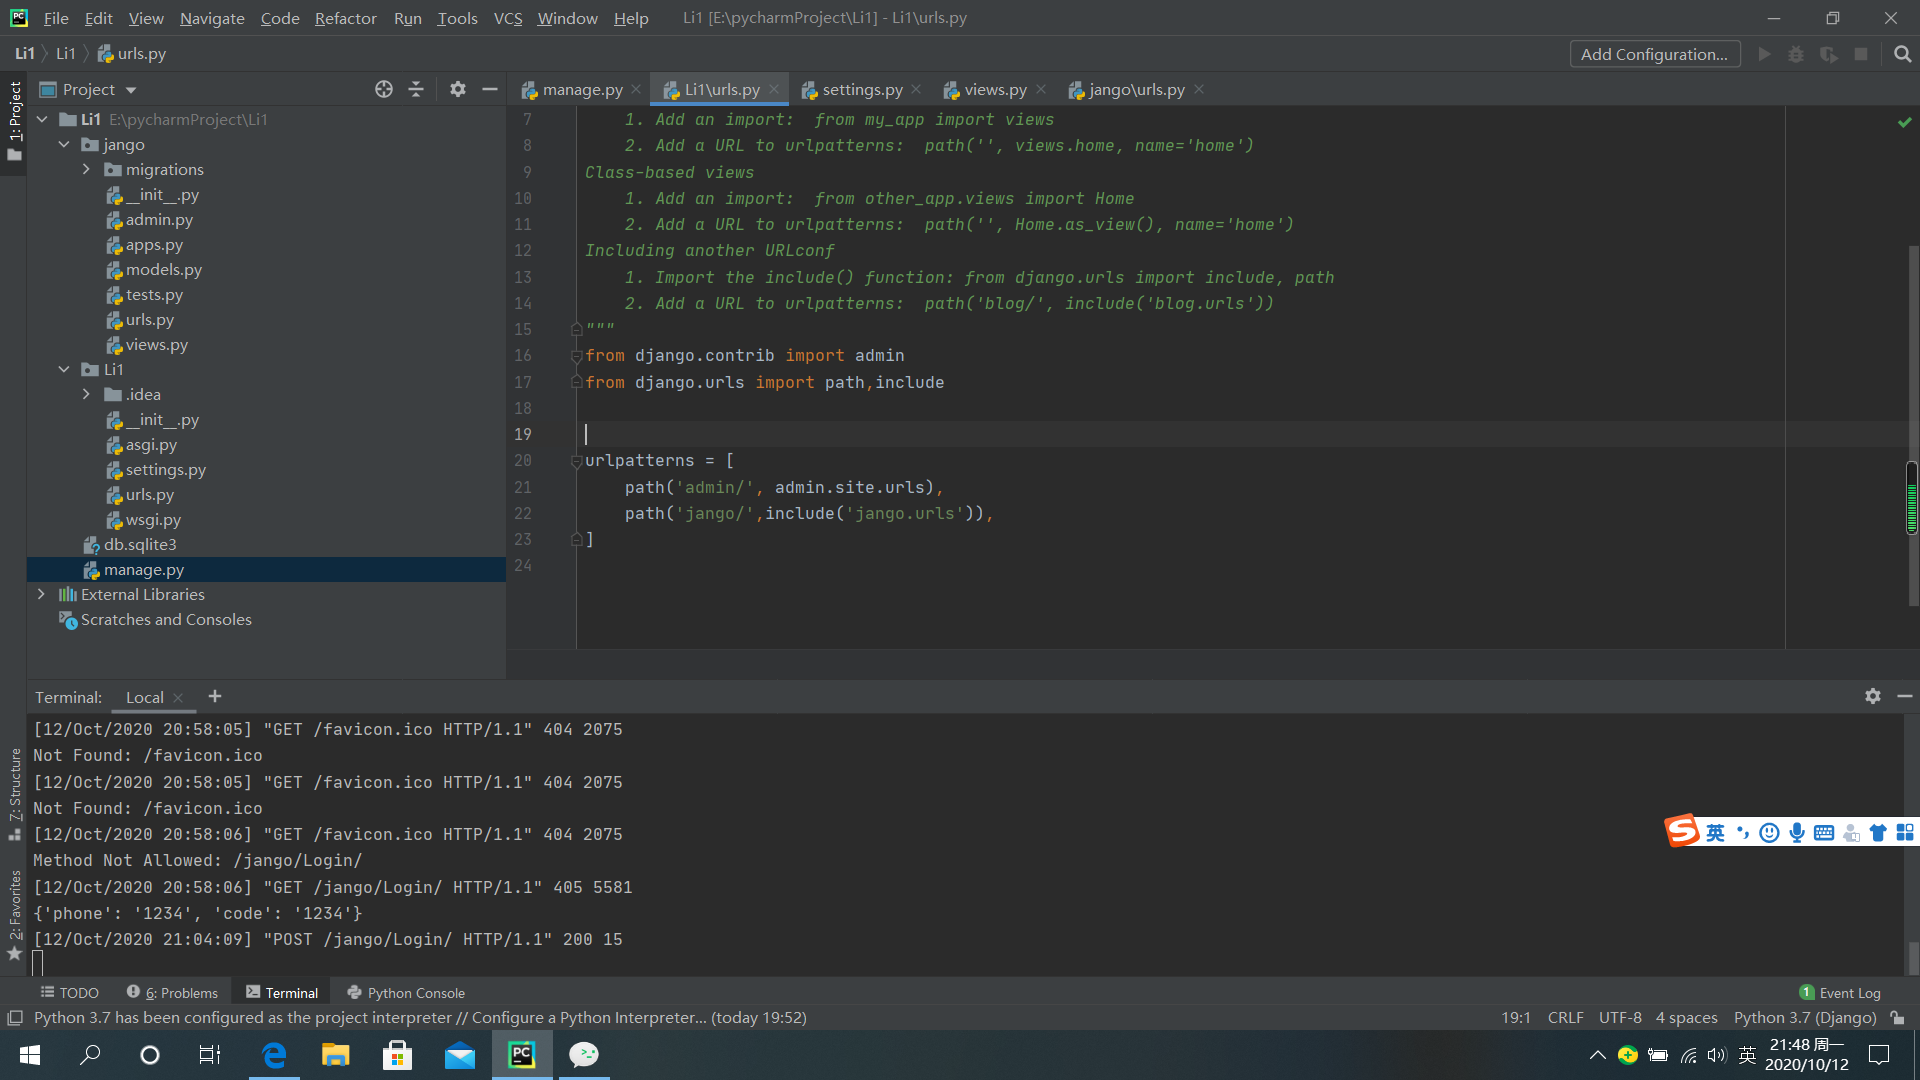Open File Explorer from taskbar
The width and height of the screenshot is (1920, 1080).
point(335,1055)
